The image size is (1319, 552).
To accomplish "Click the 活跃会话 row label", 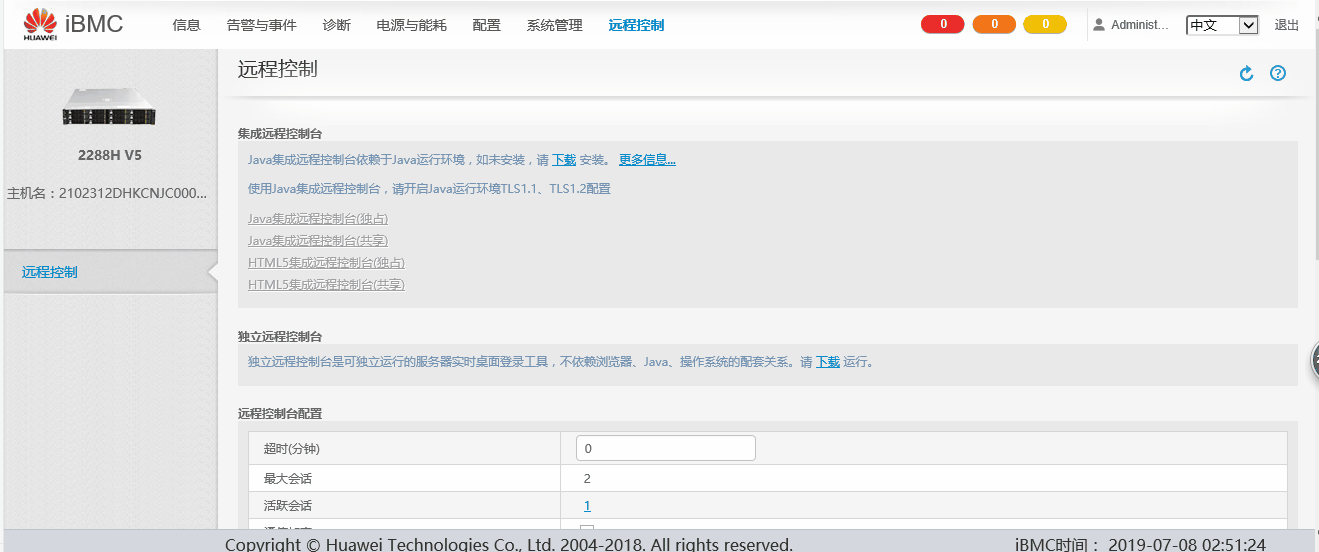I will pyautogui.click(x=288, y=506).
